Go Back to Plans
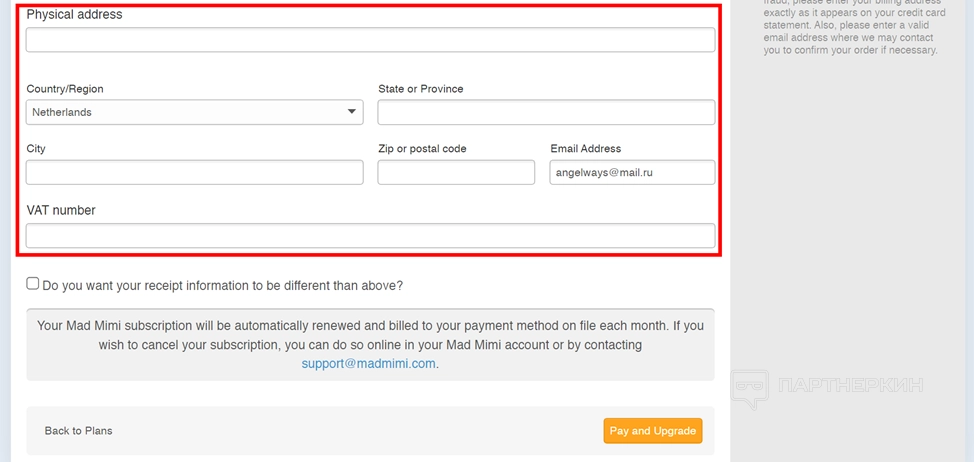Image resolution: width=974 pixels, height=462 pixels. click(78, 431)
